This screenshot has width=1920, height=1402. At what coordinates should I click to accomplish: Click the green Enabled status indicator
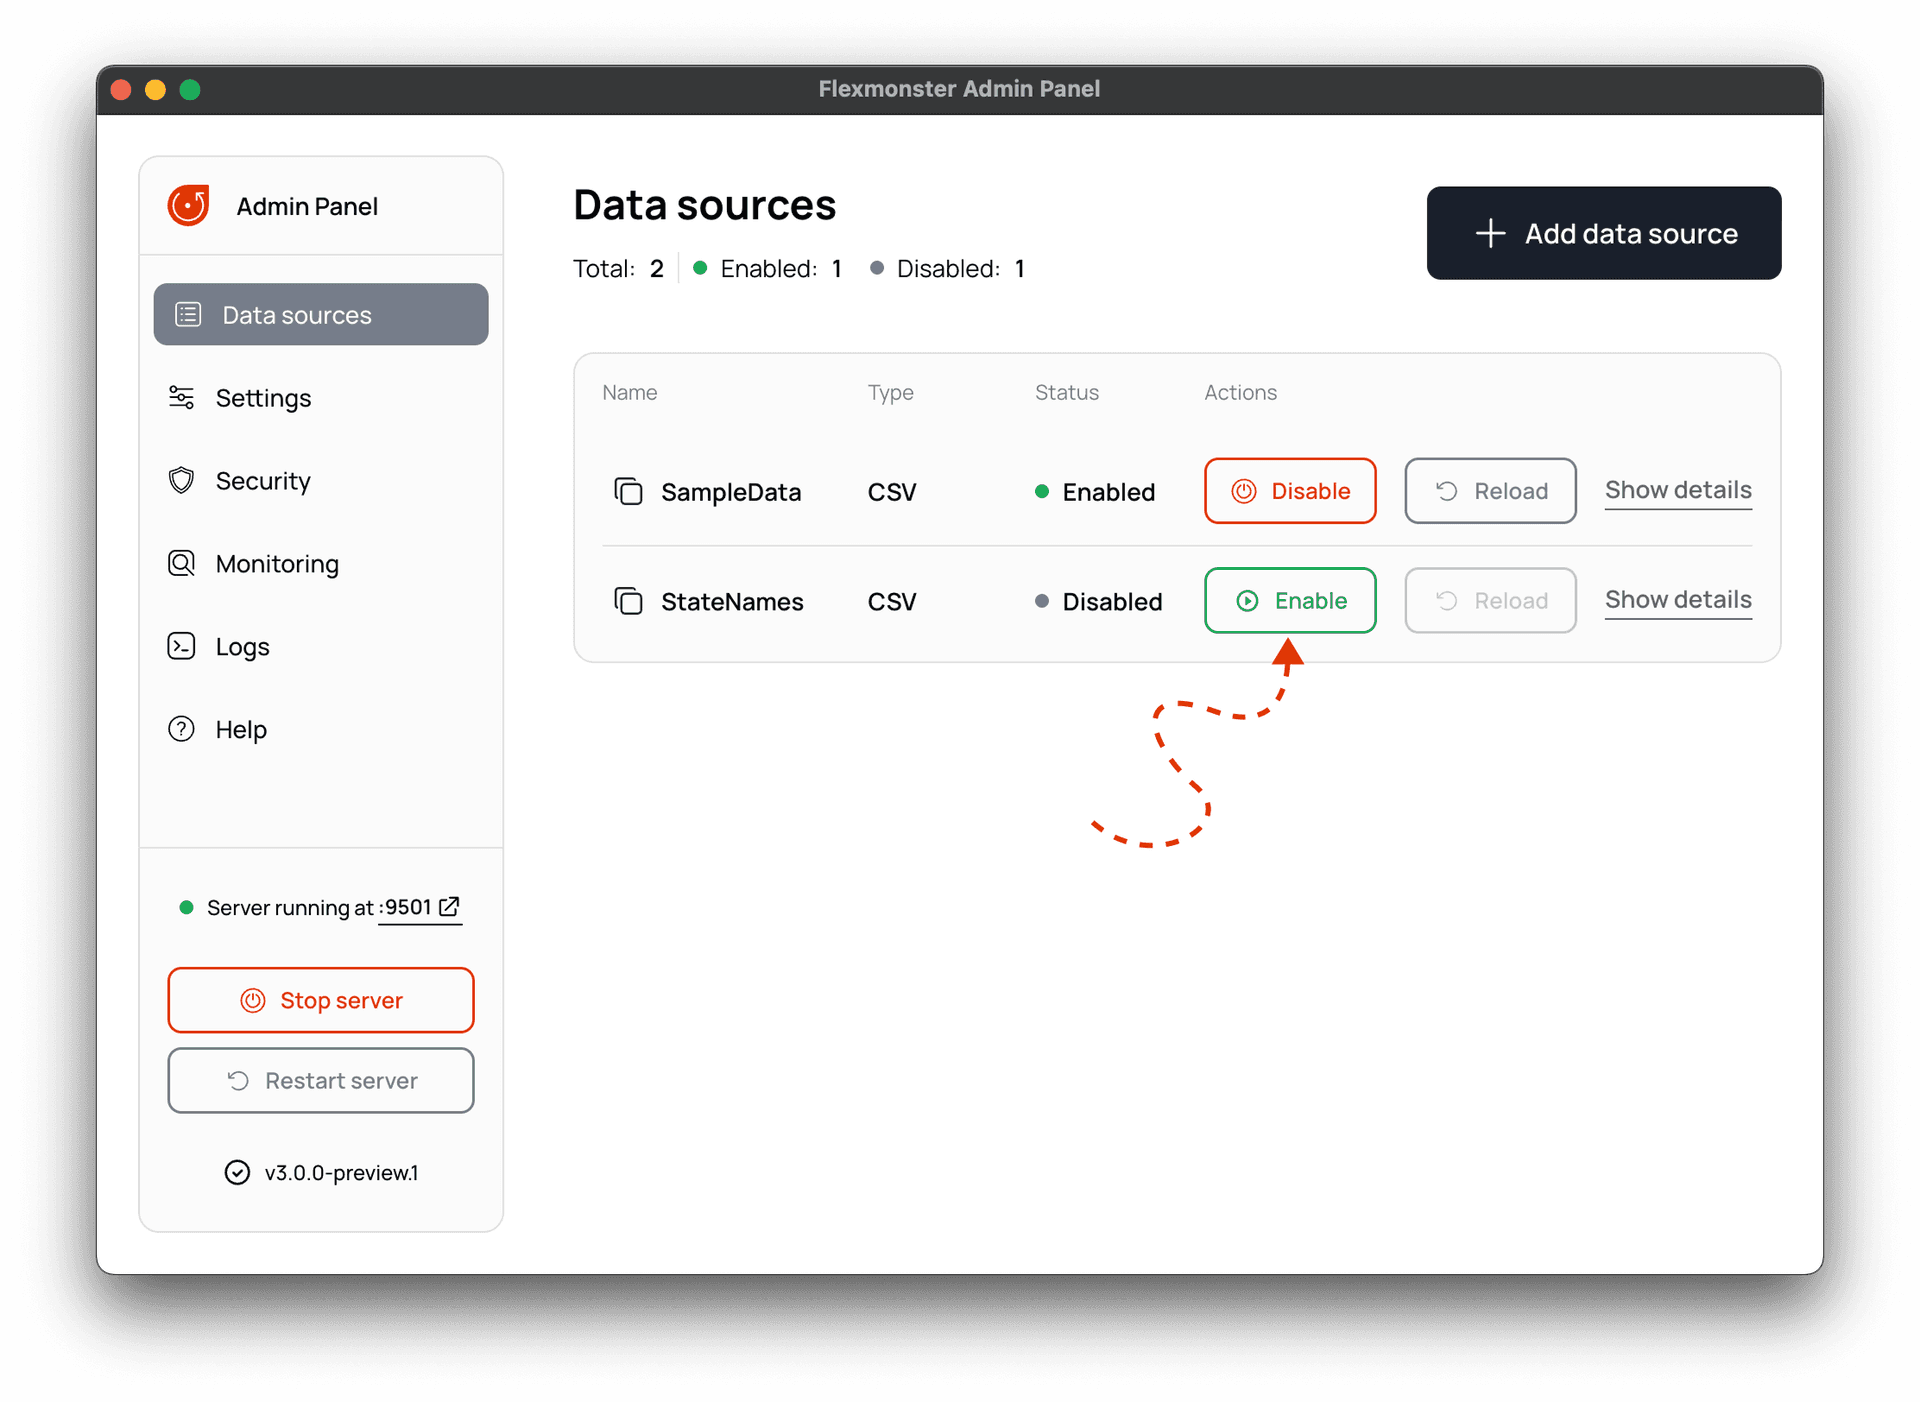(1041, 491)
